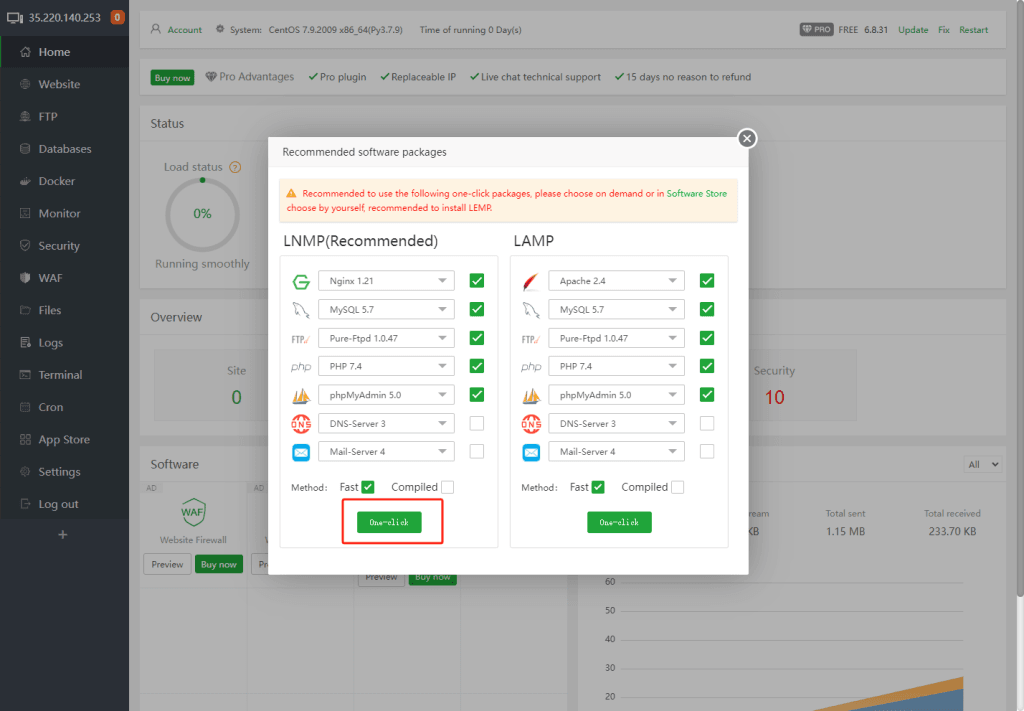The width and height of the screenshot is (1024, 711).
Task: Expand the Apache 2.4 version dropdown
Action: [x=616, y=282]
